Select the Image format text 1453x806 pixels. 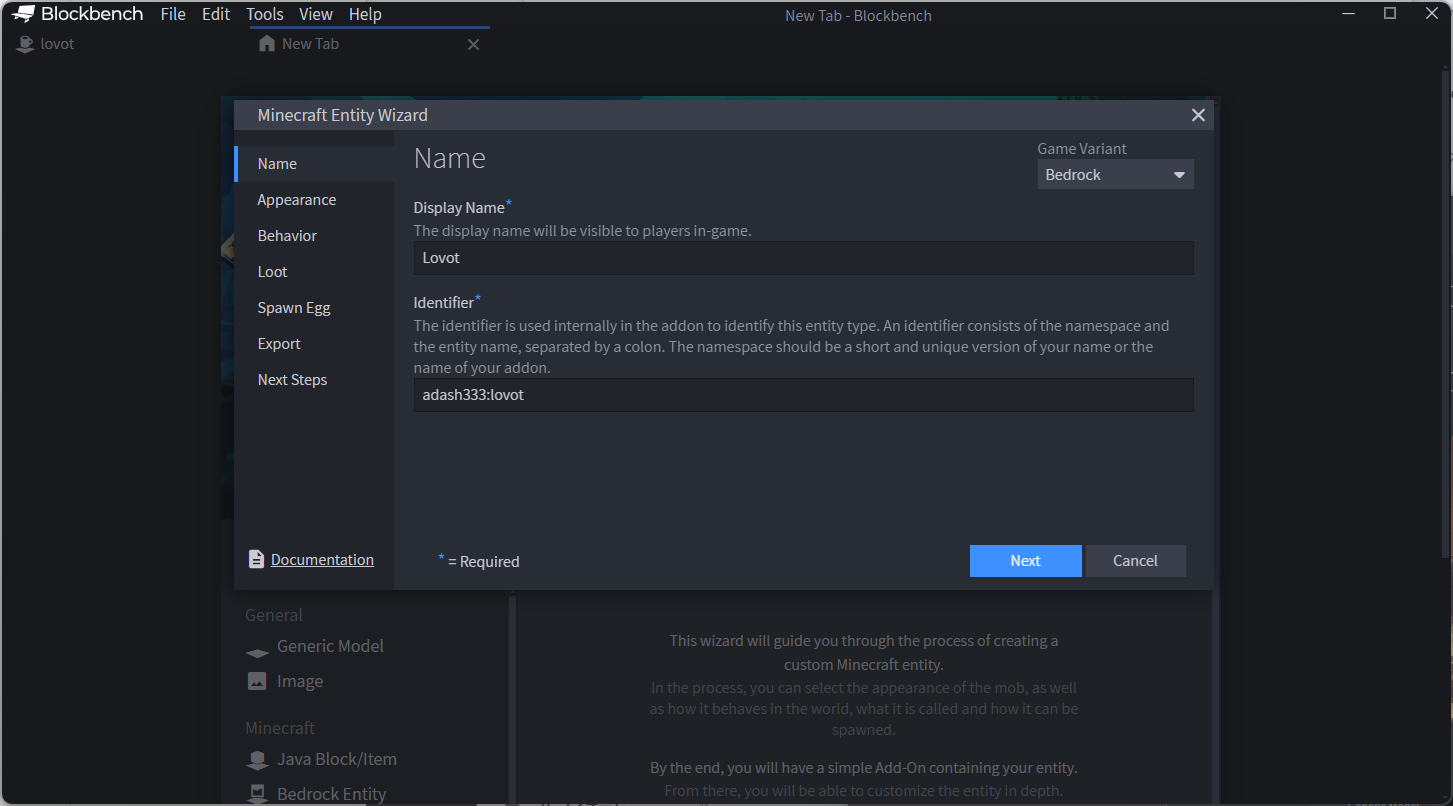(x=300, y=681)
